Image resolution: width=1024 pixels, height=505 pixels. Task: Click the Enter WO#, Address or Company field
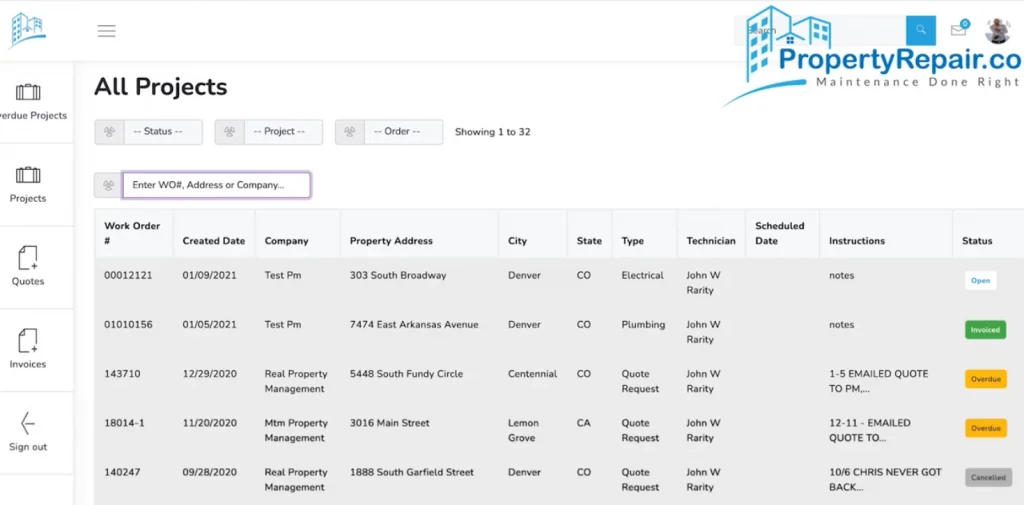(x=216, y=185)
